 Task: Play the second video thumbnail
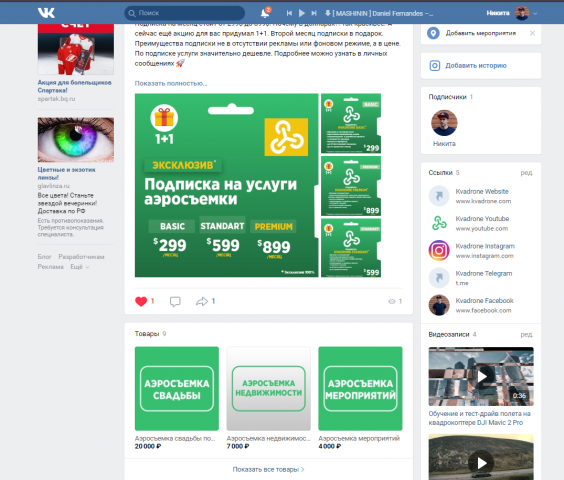[481, 463]
